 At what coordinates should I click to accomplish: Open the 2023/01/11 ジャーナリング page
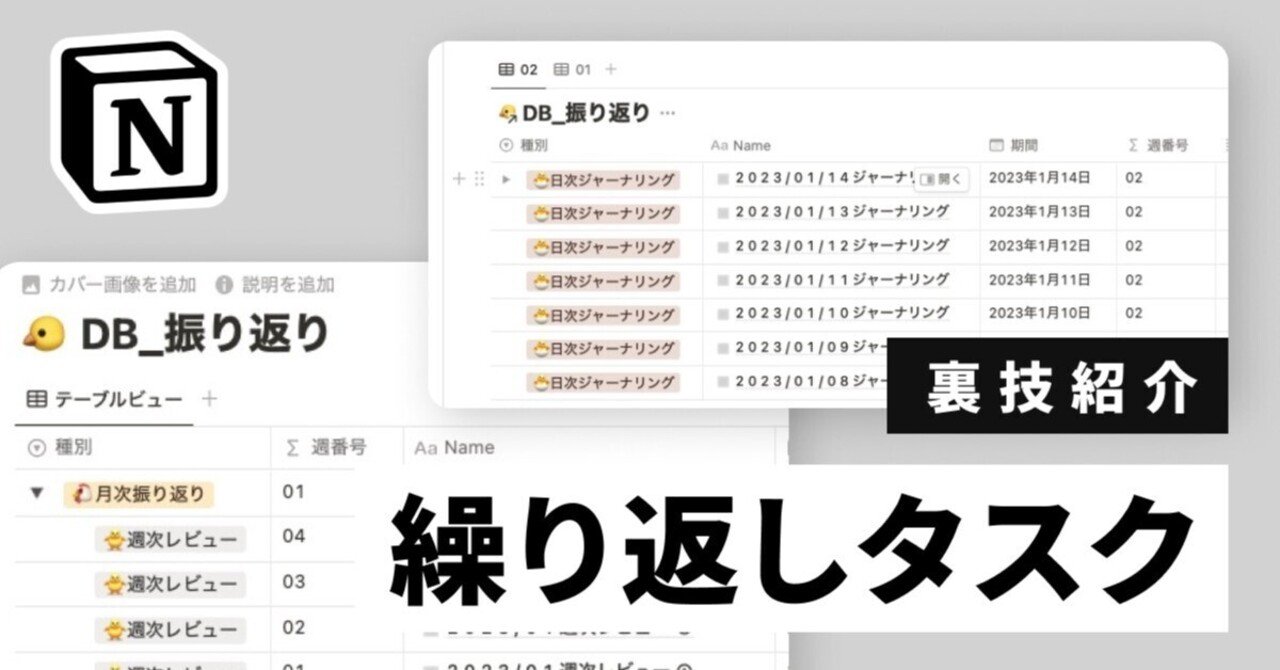click(842, 279)
